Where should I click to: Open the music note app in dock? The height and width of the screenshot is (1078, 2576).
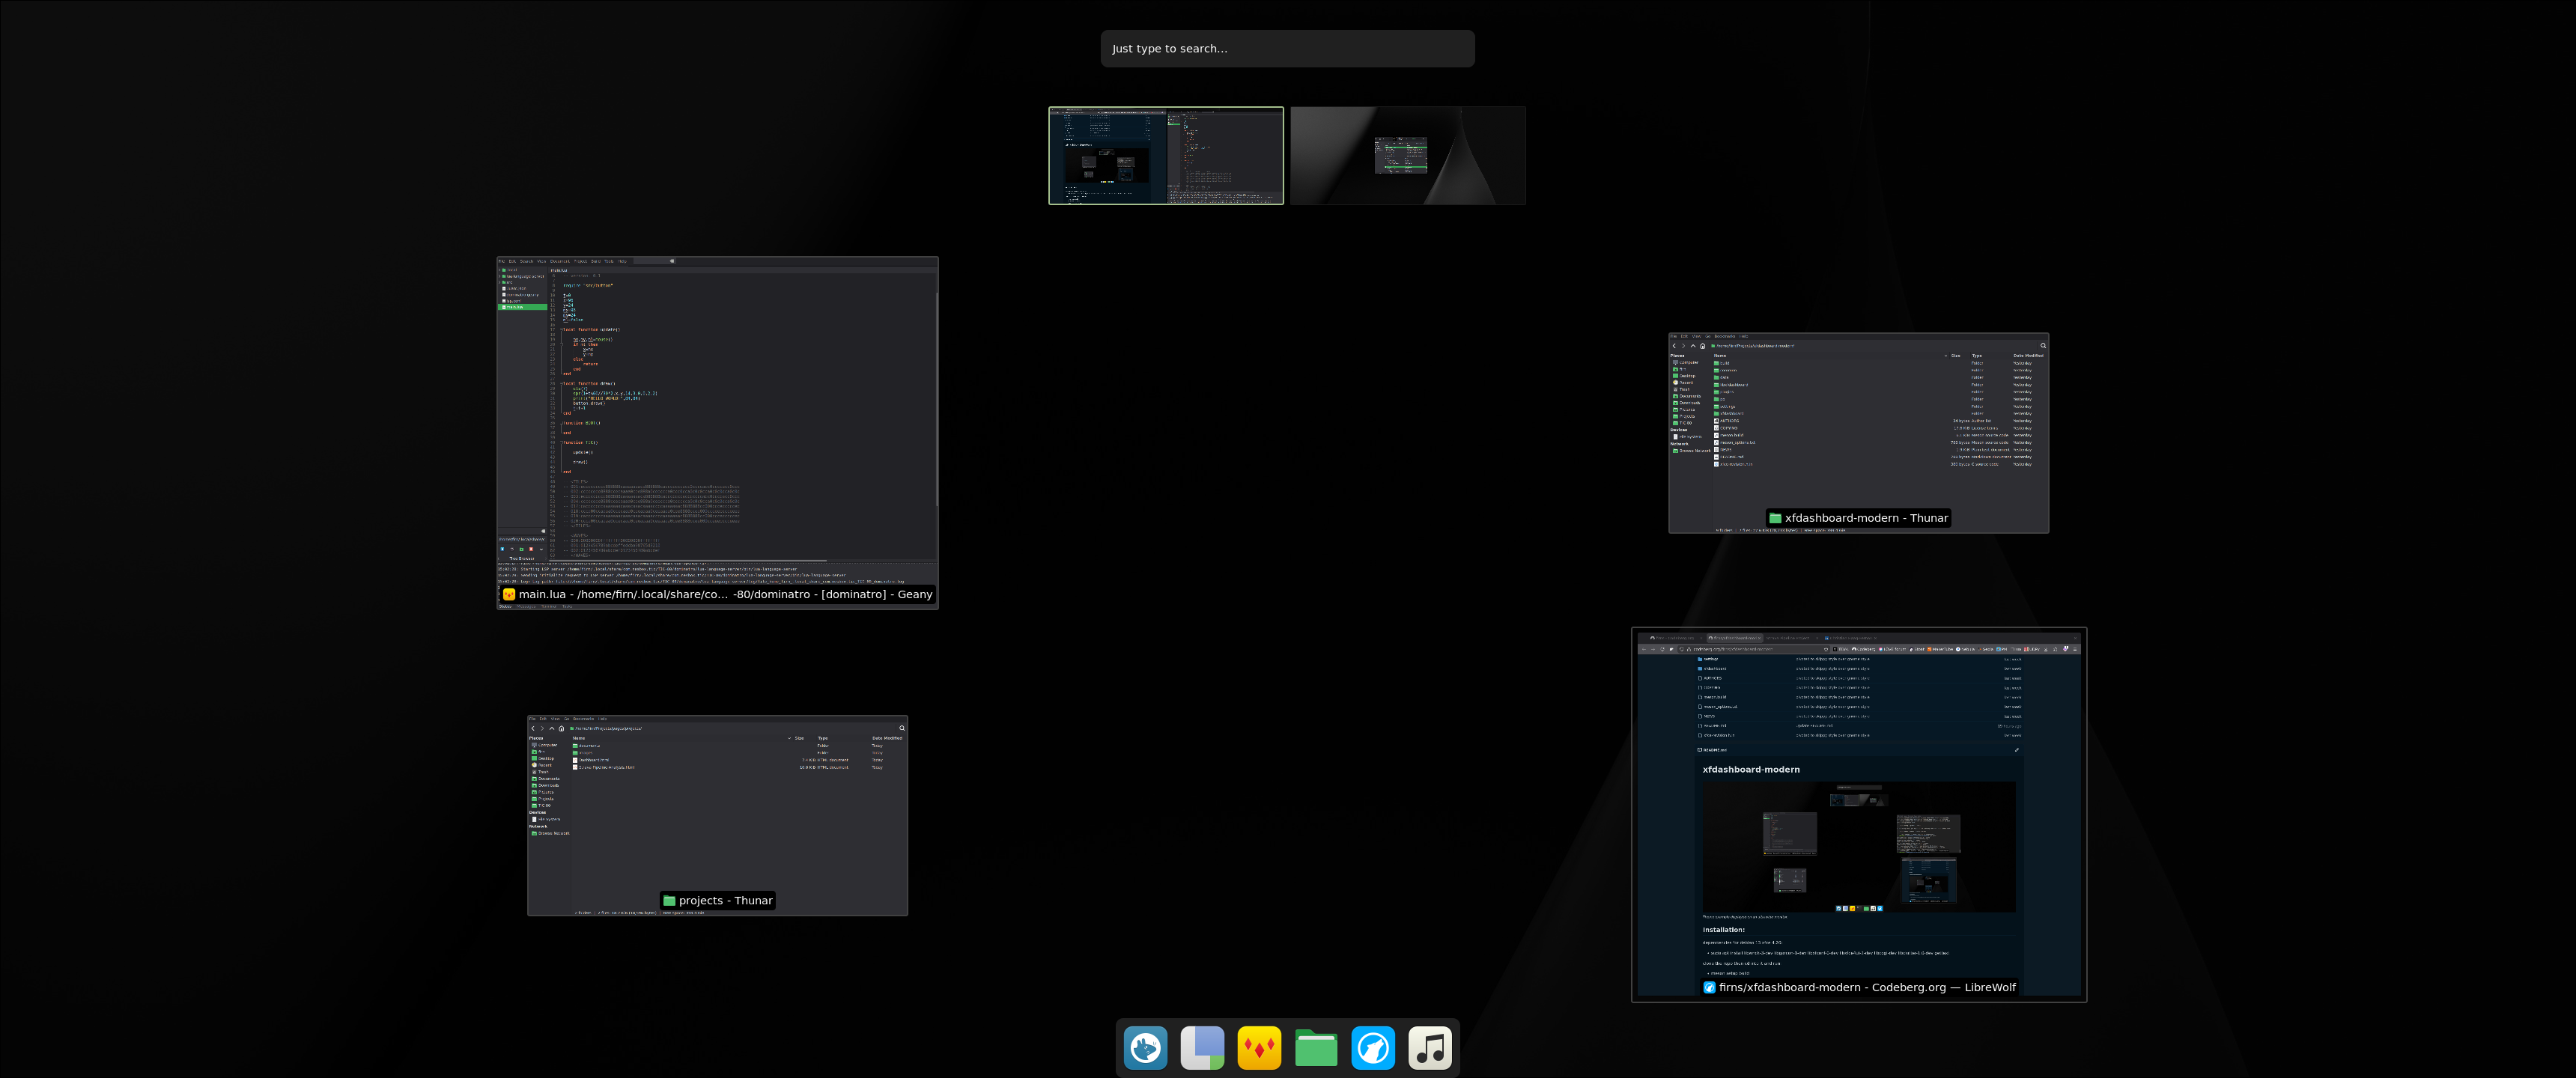point(1430,1048)
